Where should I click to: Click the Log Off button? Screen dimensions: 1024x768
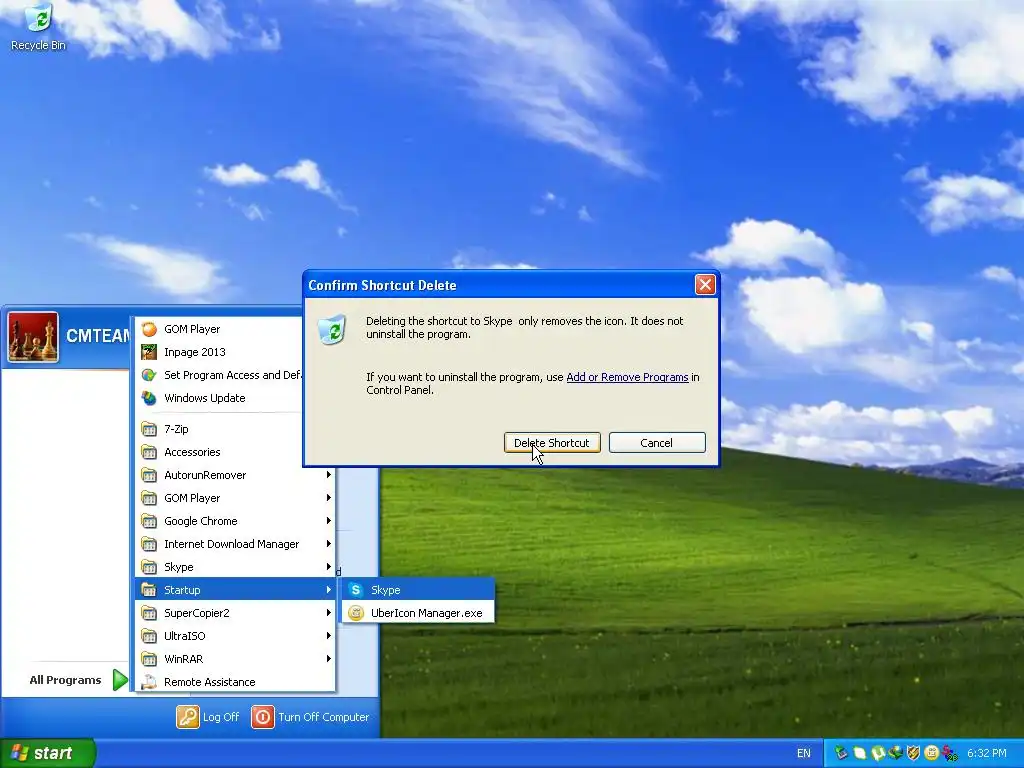click(208, 717)
